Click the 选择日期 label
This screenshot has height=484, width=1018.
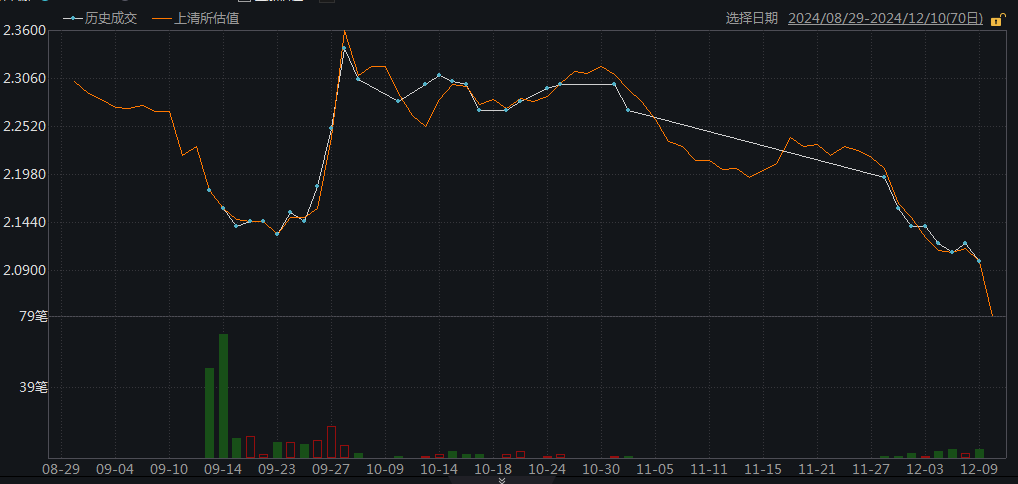[751, 18]
